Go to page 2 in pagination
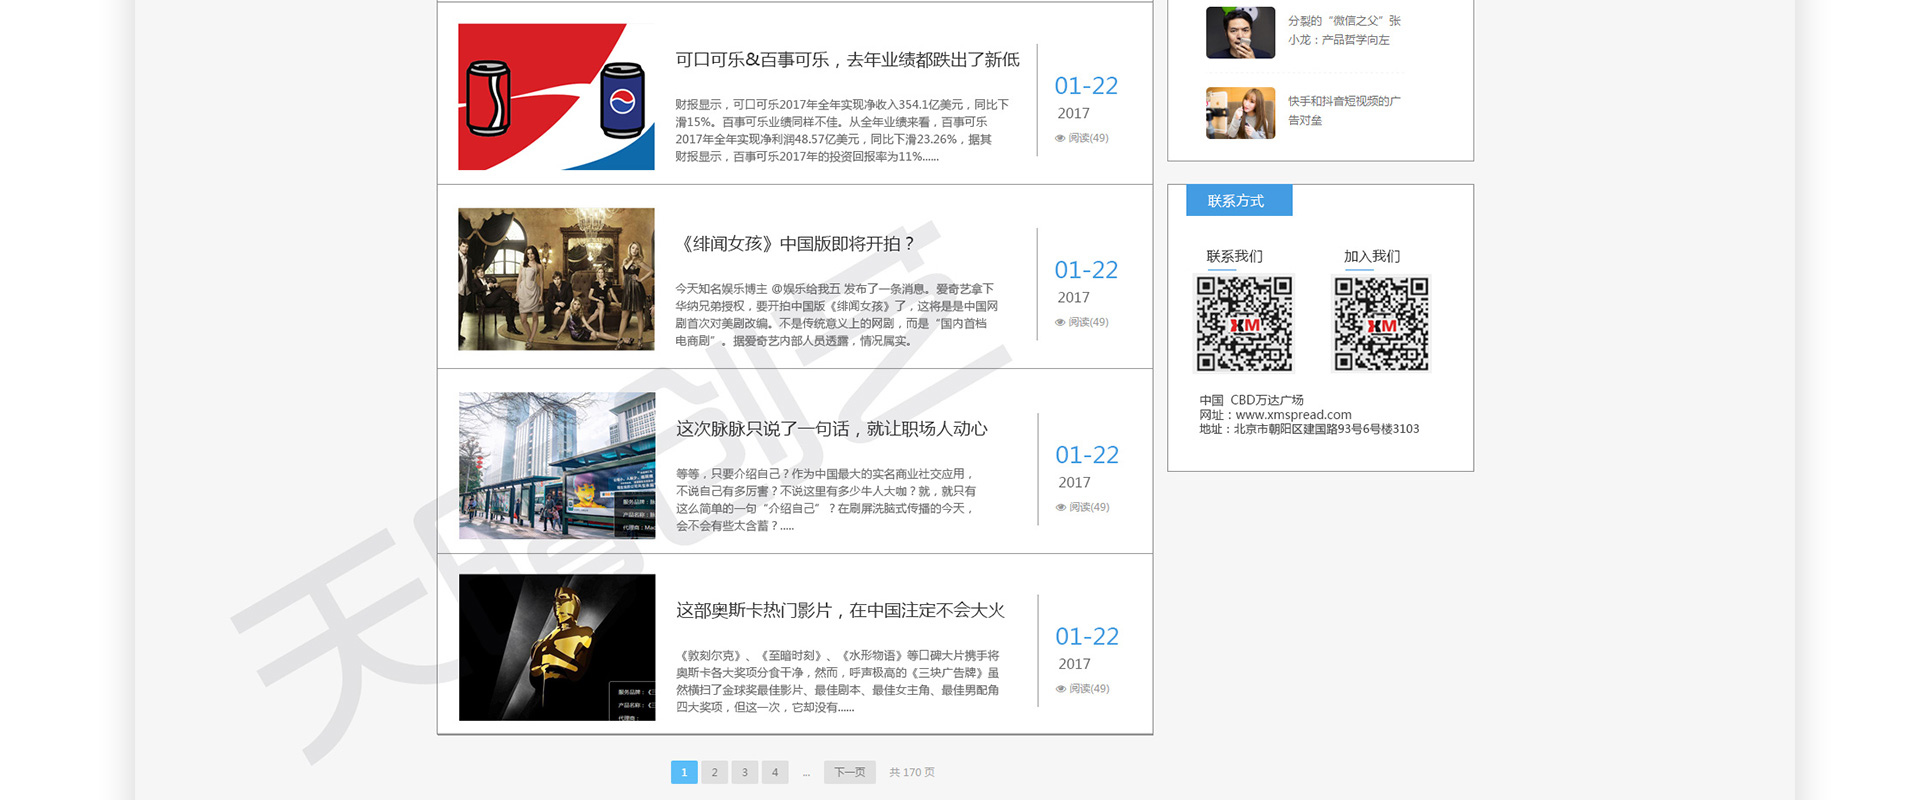The image size is (1920, 800). click(x=714, y=772)
